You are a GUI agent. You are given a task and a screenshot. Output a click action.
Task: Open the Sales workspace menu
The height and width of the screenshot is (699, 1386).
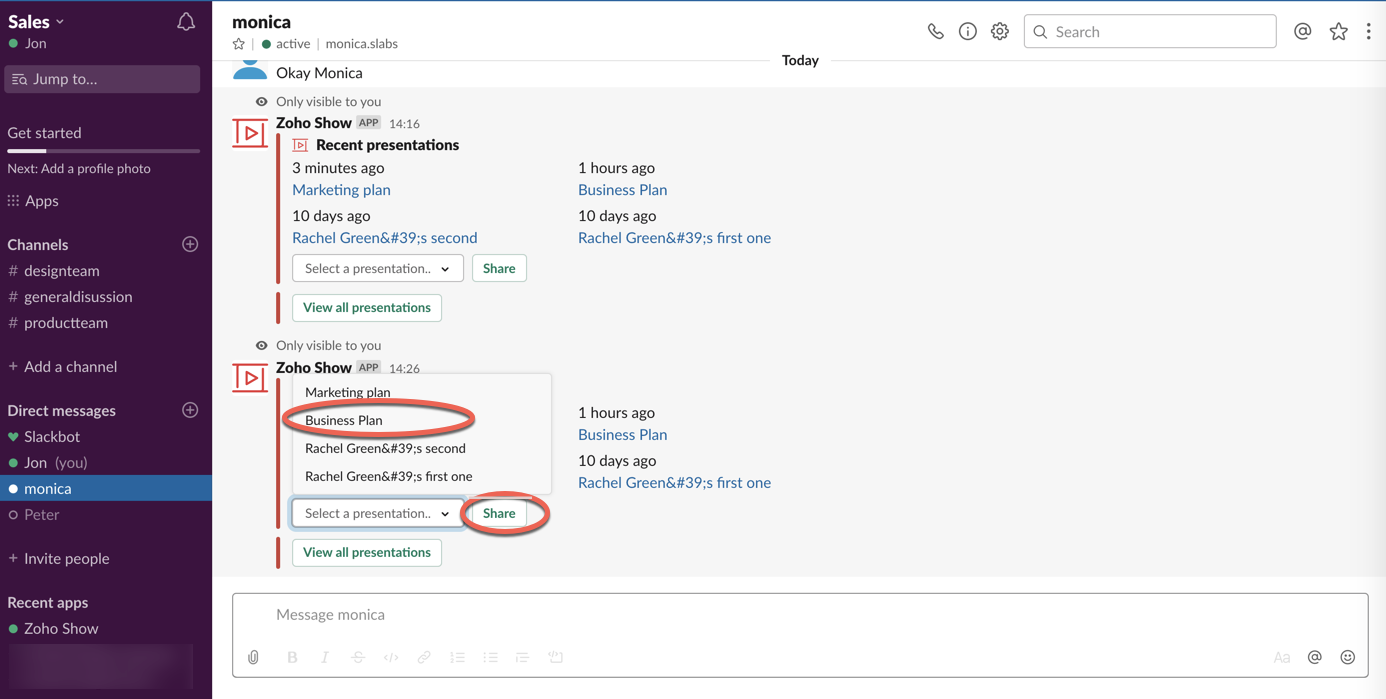36,21
